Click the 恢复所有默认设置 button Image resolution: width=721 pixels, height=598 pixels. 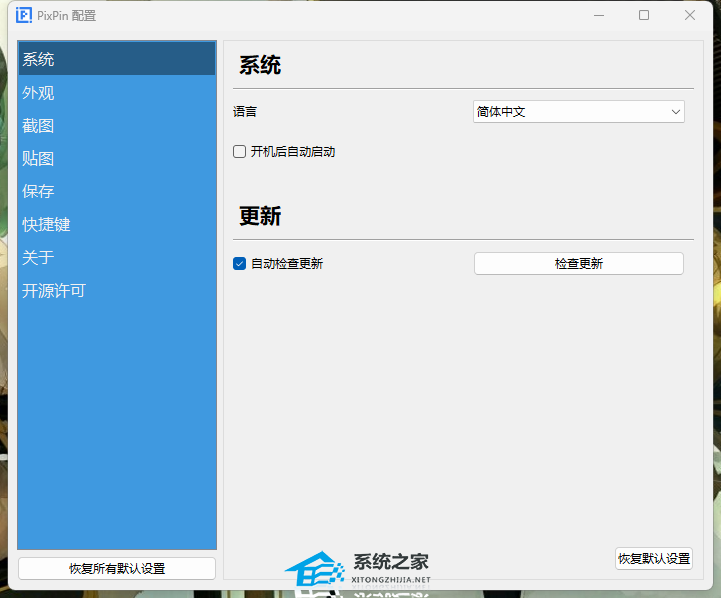click(x=117, y=568)
